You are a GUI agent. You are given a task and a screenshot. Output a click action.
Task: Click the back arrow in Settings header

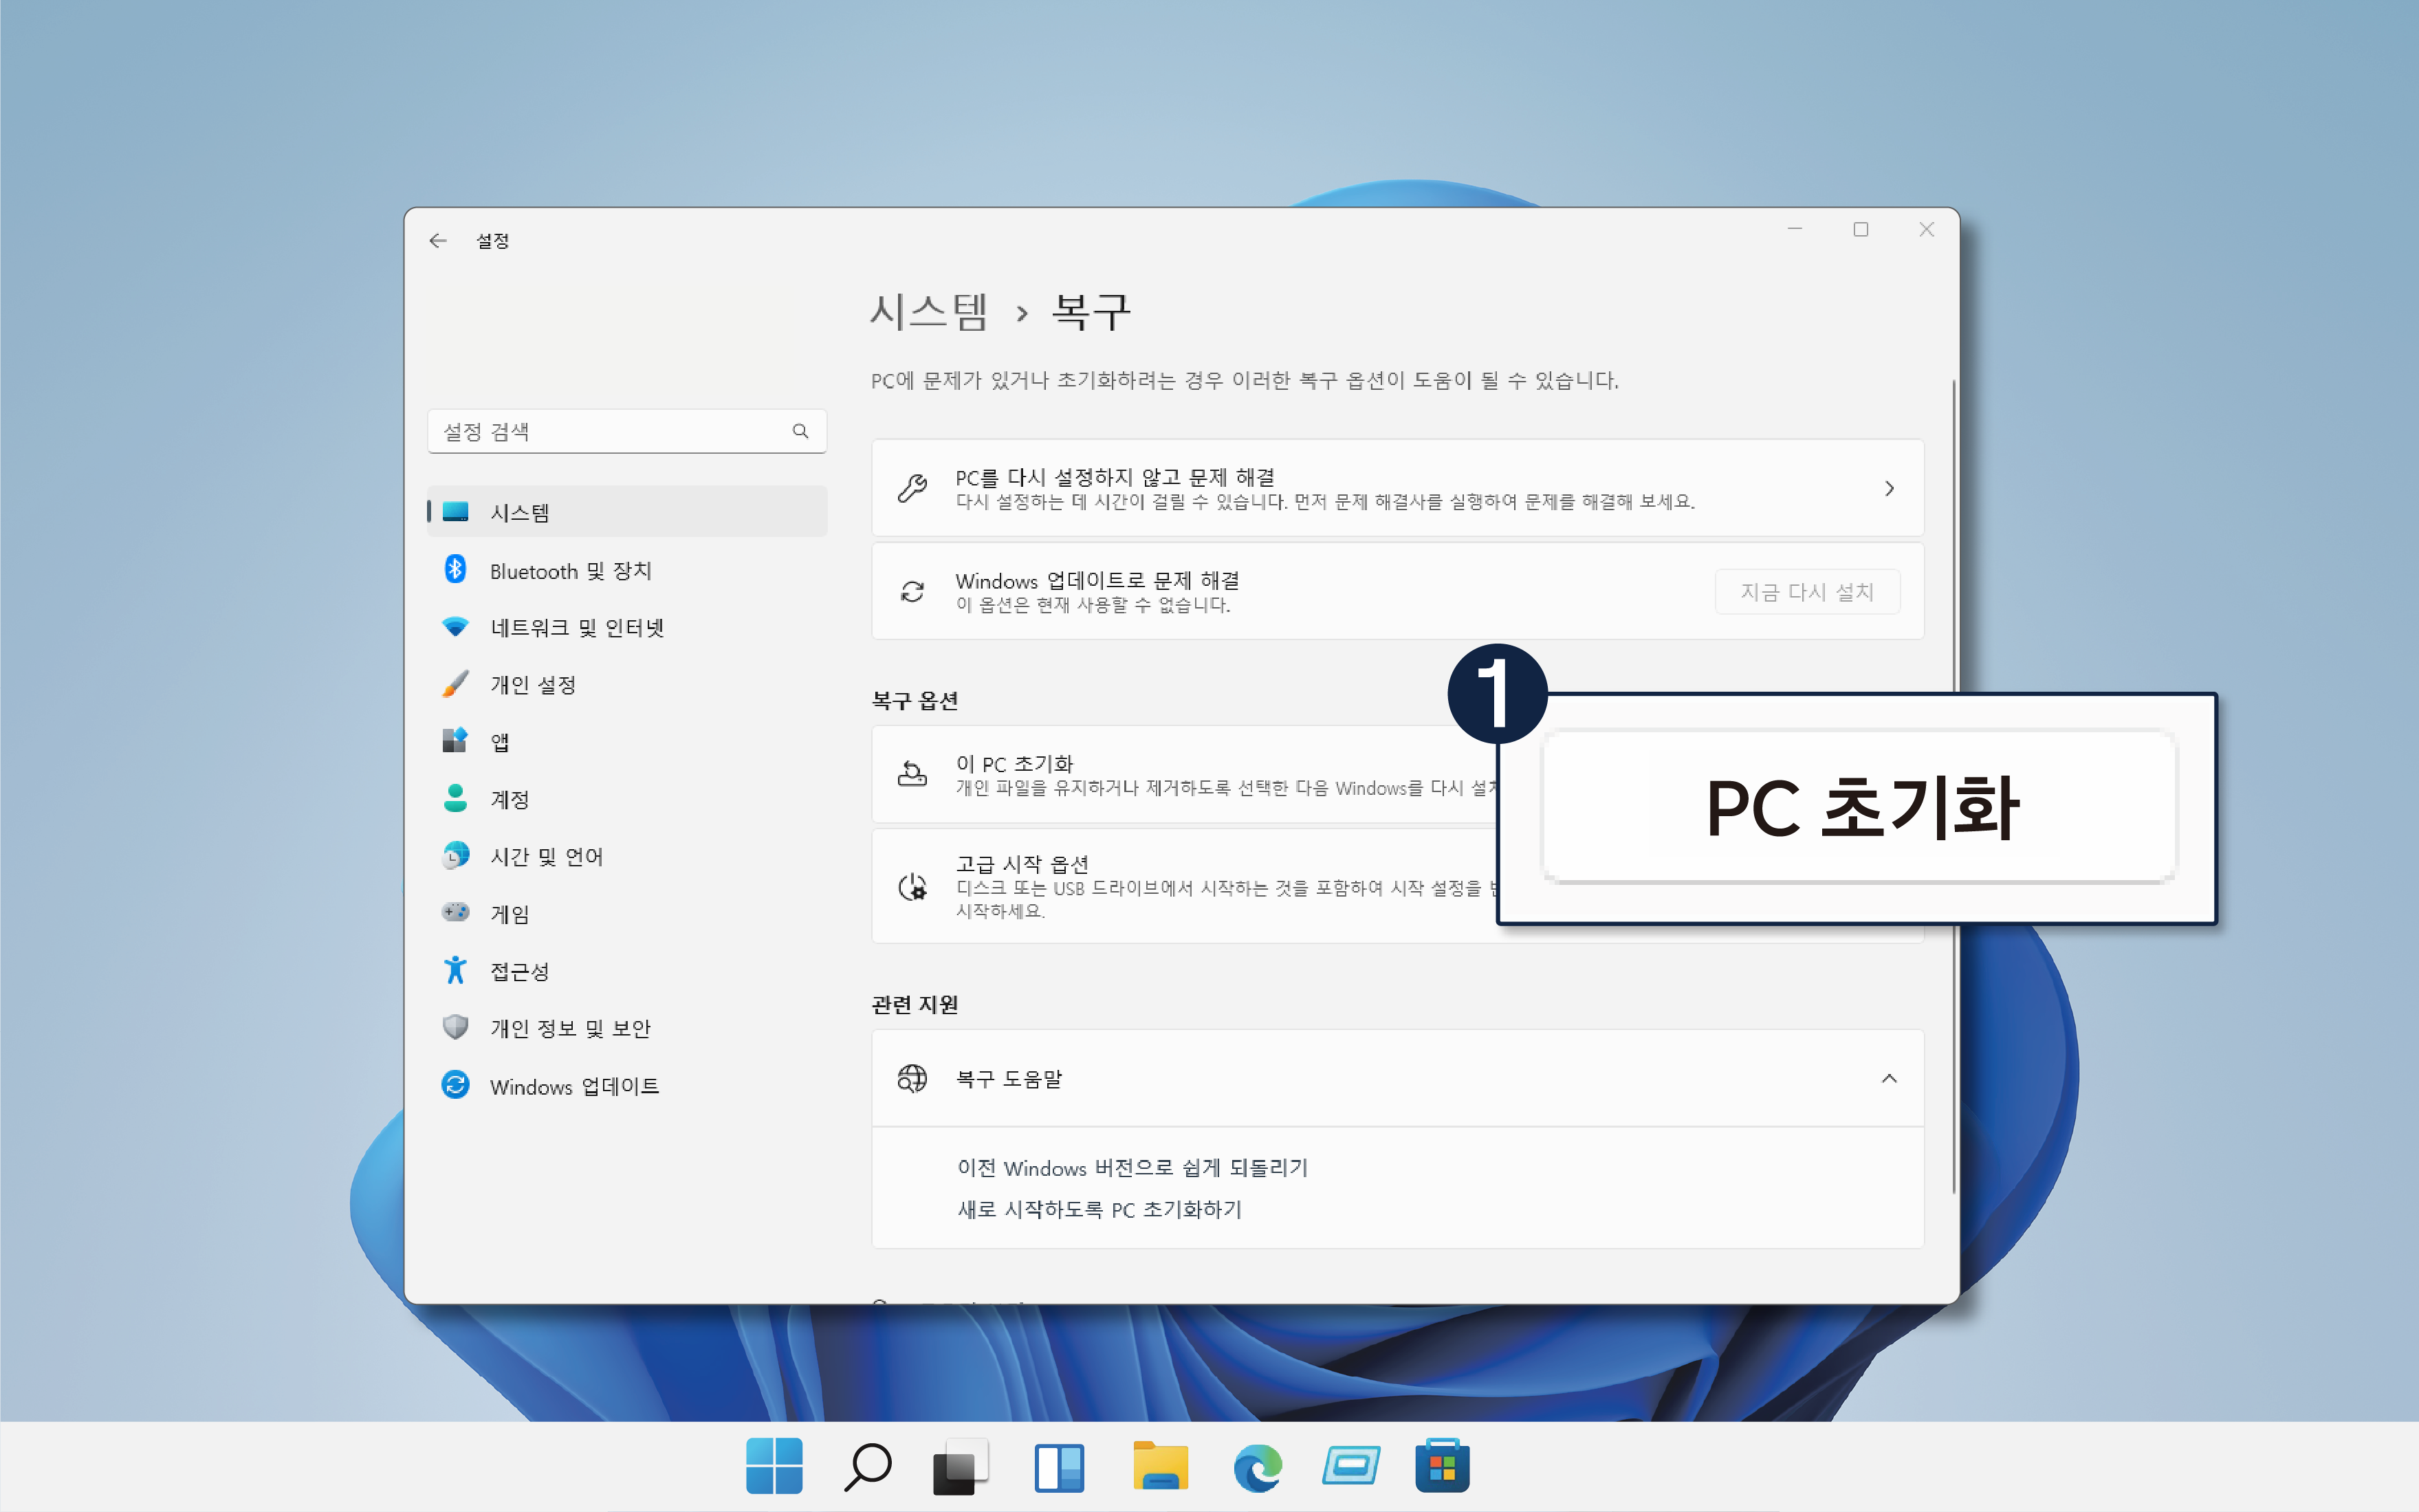[437, 241]
